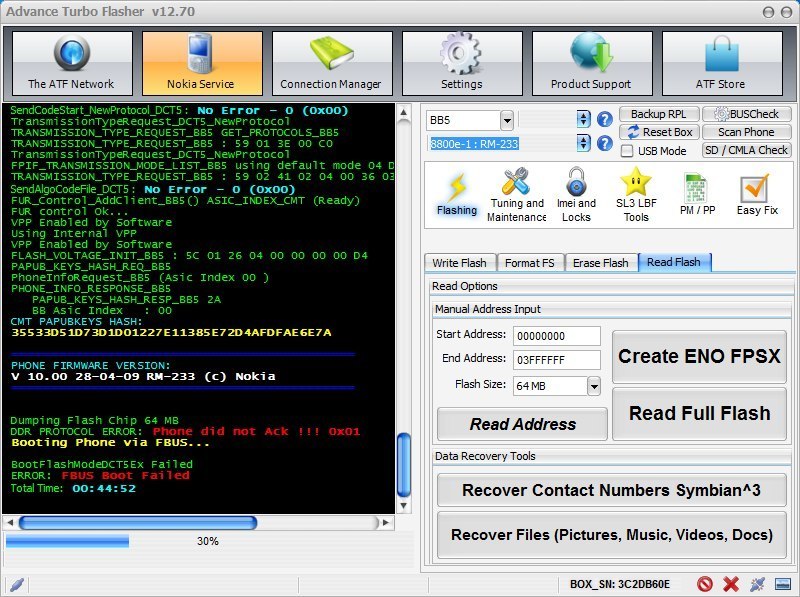Open the Settings gear section
The height and width of the screenshot is (597, 800).
[x=461, y=63]
